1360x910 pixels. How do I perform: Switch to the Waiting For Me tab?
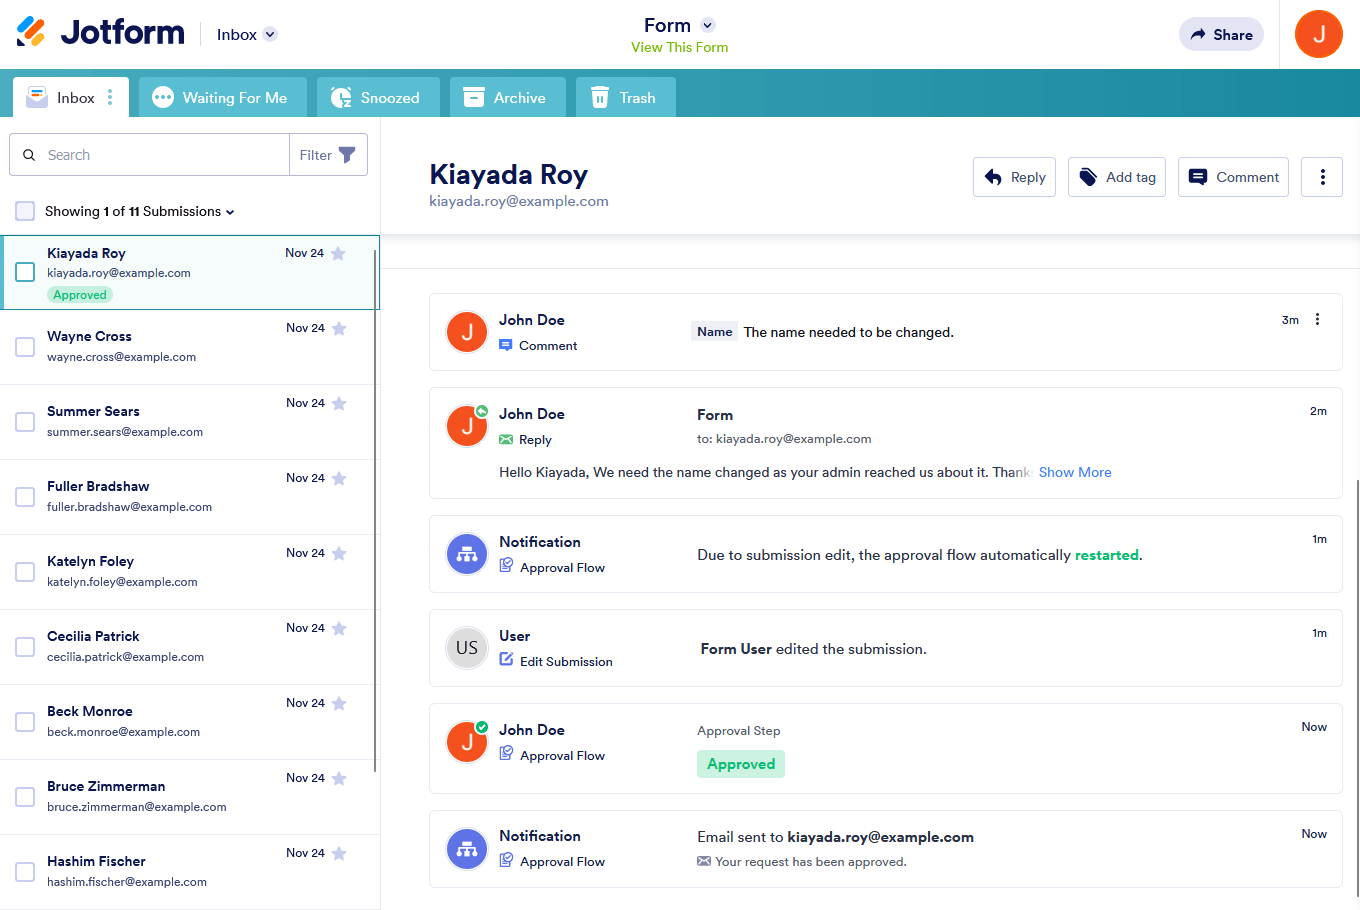220,98
